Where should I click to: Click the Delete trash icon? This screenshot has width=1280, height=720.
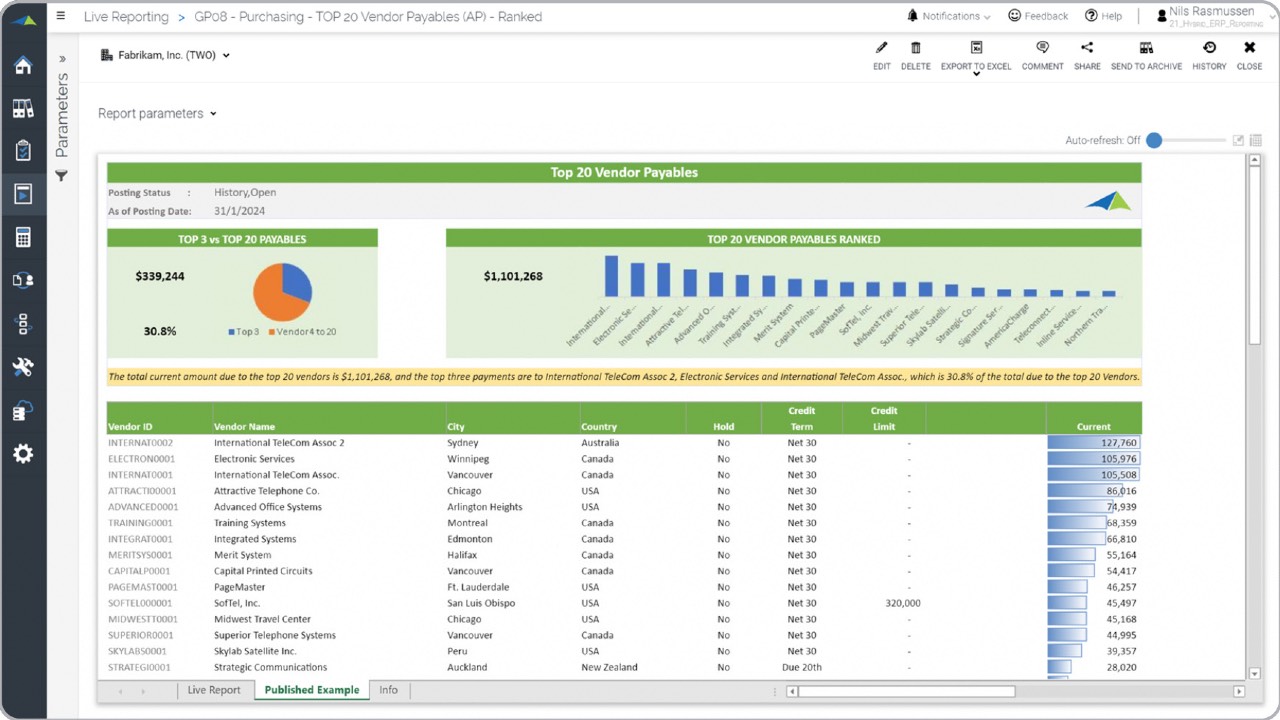[x=915, y=47]
